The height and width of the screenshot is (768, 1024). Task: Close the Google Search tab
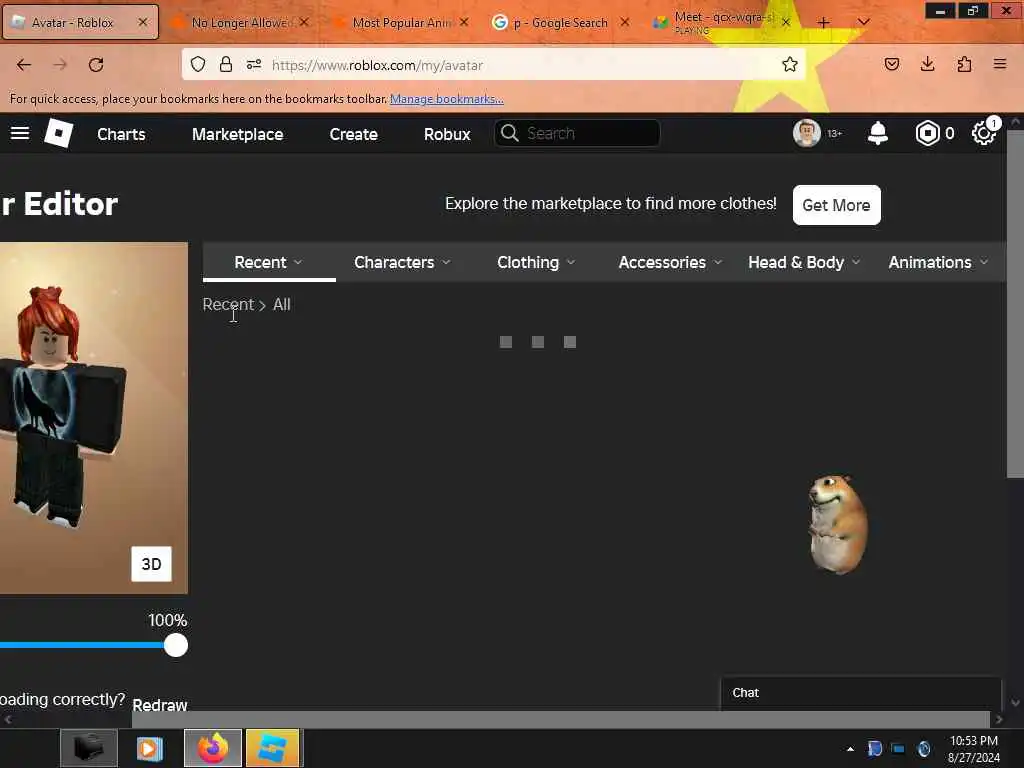click(624, 22)
